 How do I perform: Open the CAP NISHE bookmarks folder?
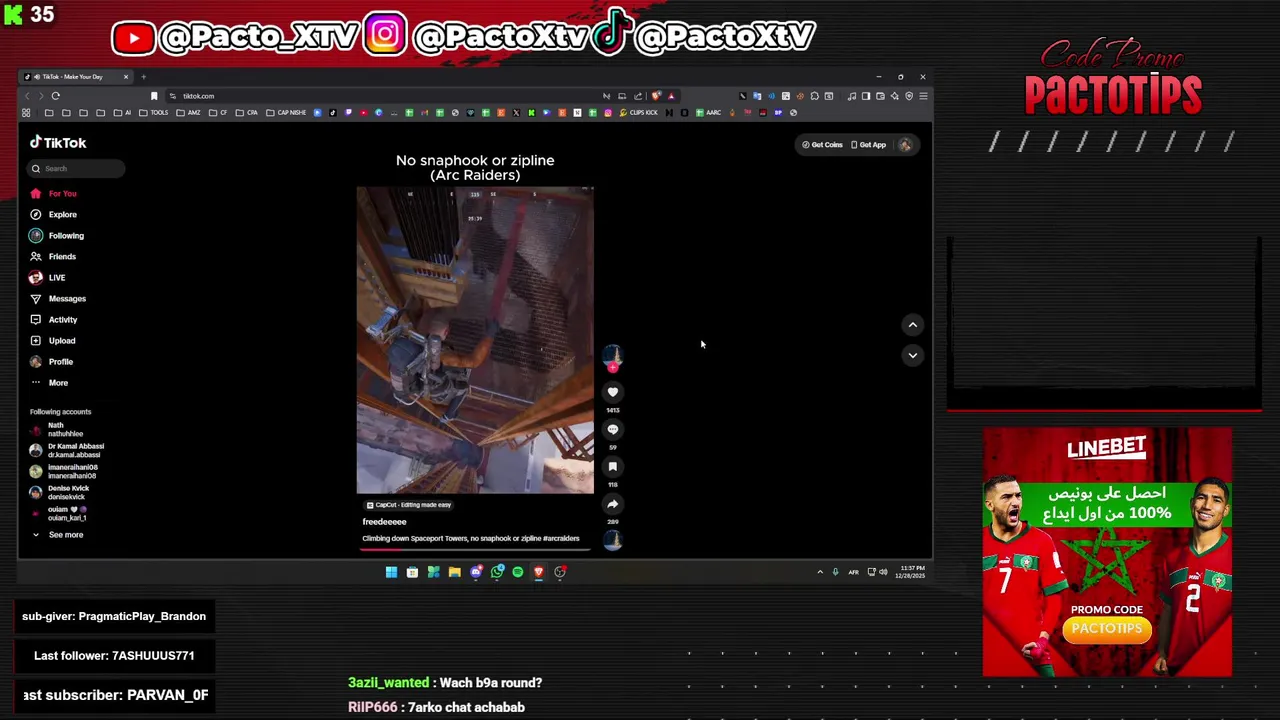point(285,113)
